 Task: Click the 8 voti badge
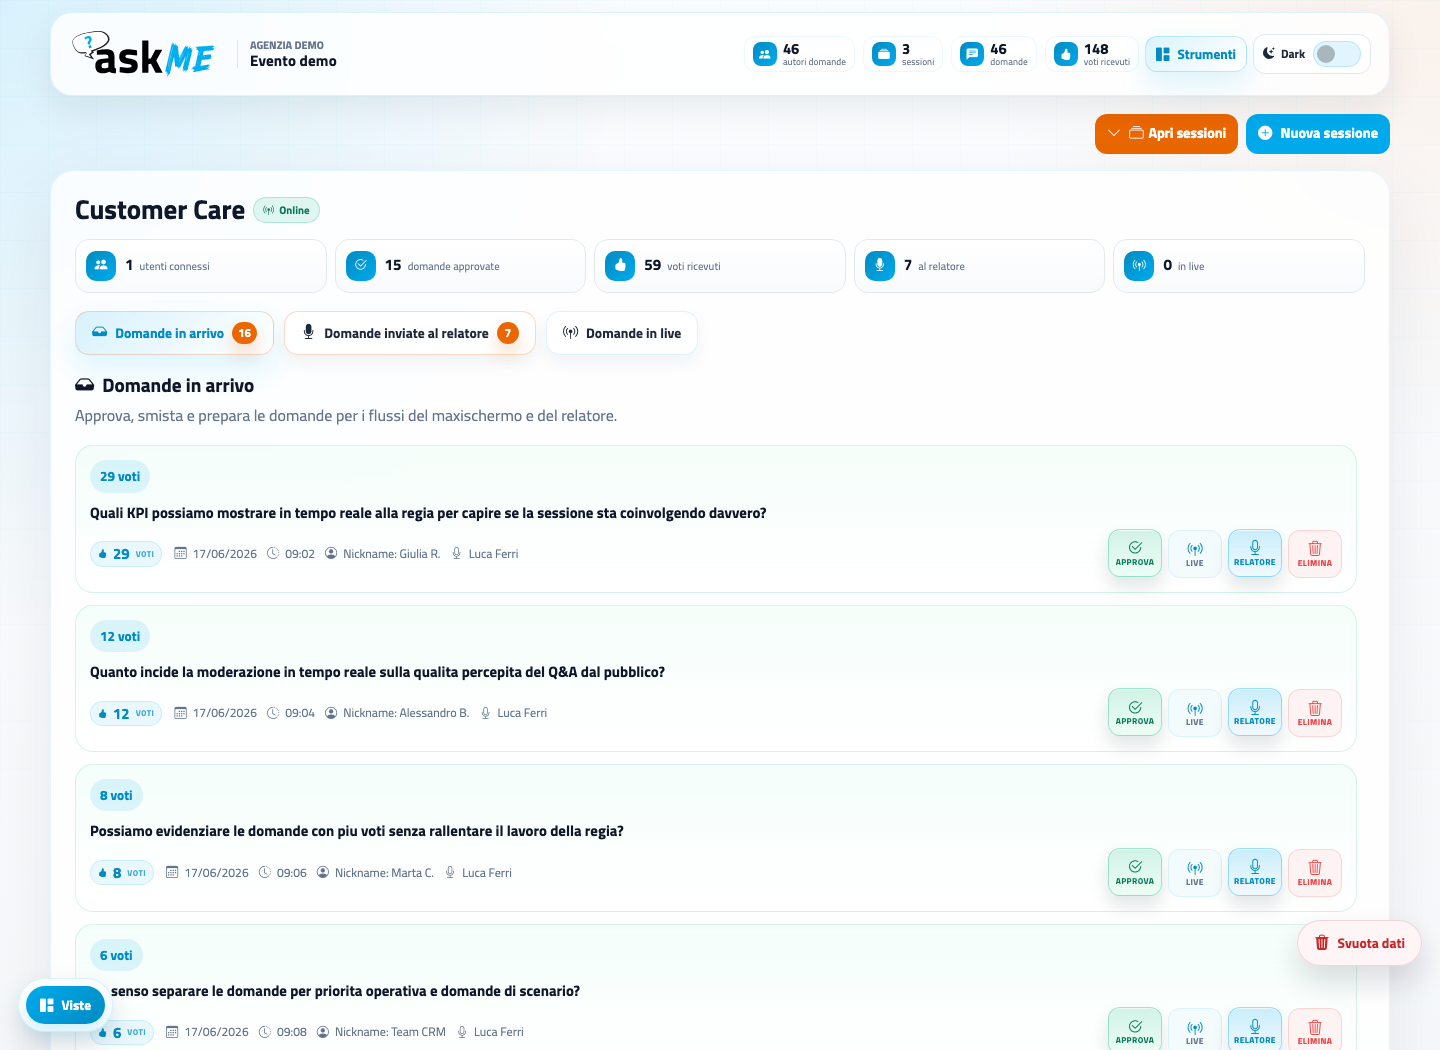116,796
